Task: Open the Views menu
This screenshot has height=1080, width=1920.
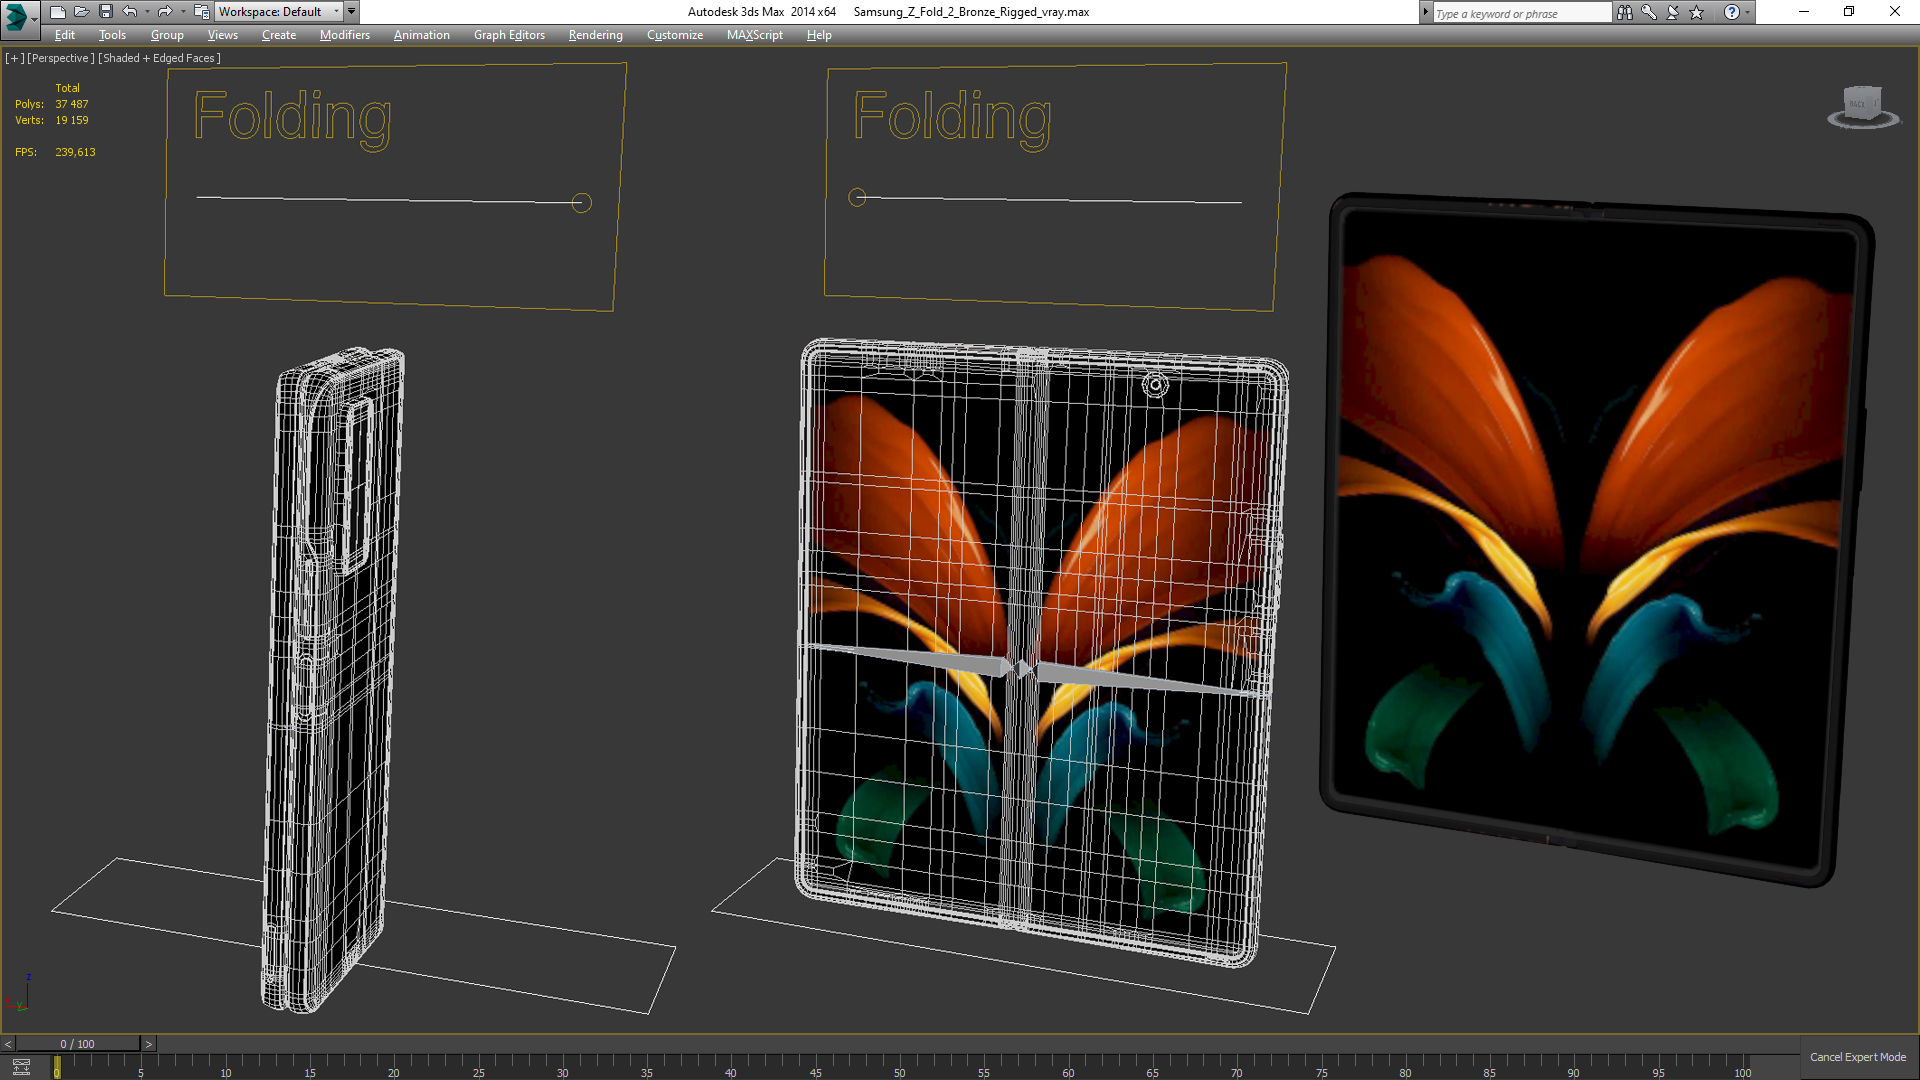Action: click(222, 35)
